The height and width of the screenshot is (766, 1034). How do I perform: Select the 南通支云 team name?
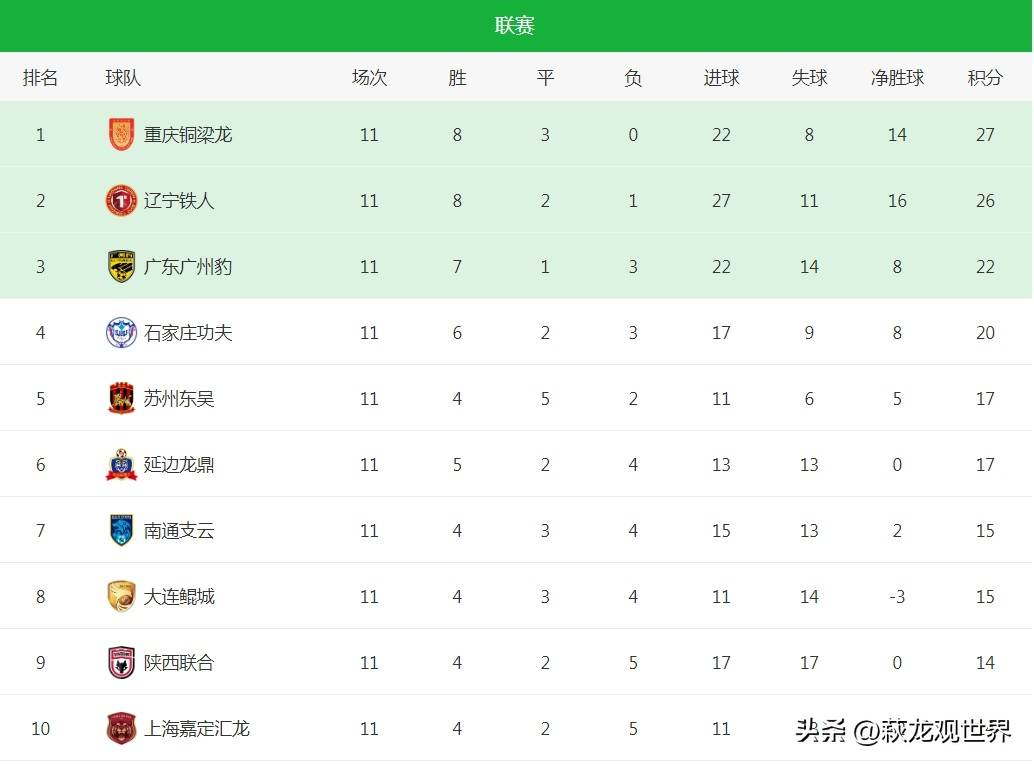click(x=179, y=530)
